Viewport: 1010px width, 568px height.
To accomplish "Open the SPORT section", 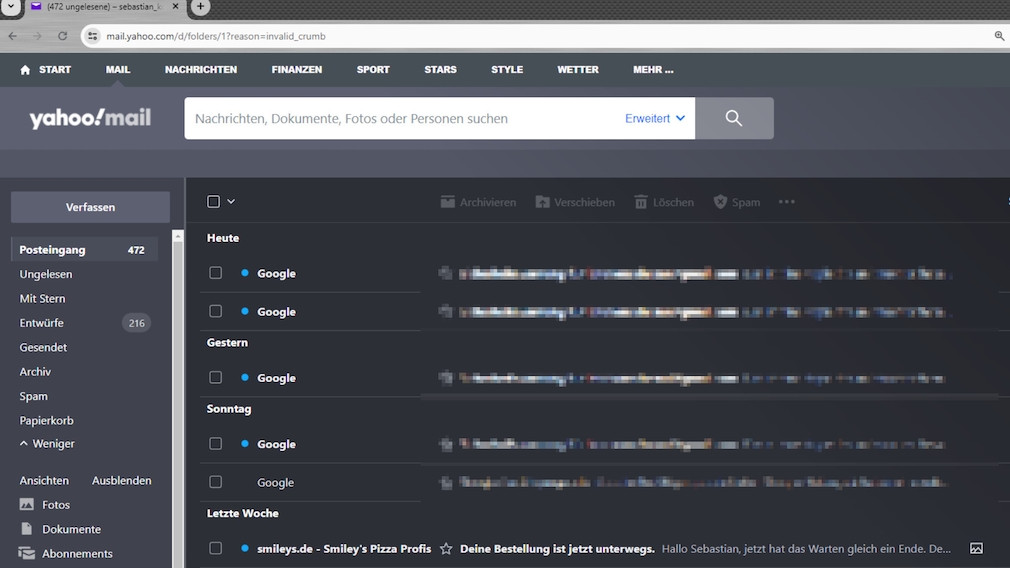I will pos(373,70).
